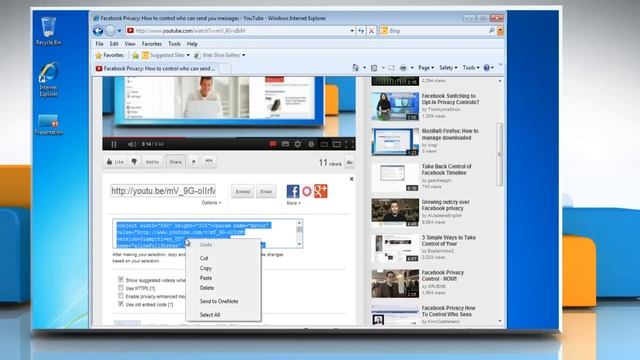Click the flag report icon below video
Image resolution: width=640 pixels, height=360 pixels.
[x=194, y=162]
